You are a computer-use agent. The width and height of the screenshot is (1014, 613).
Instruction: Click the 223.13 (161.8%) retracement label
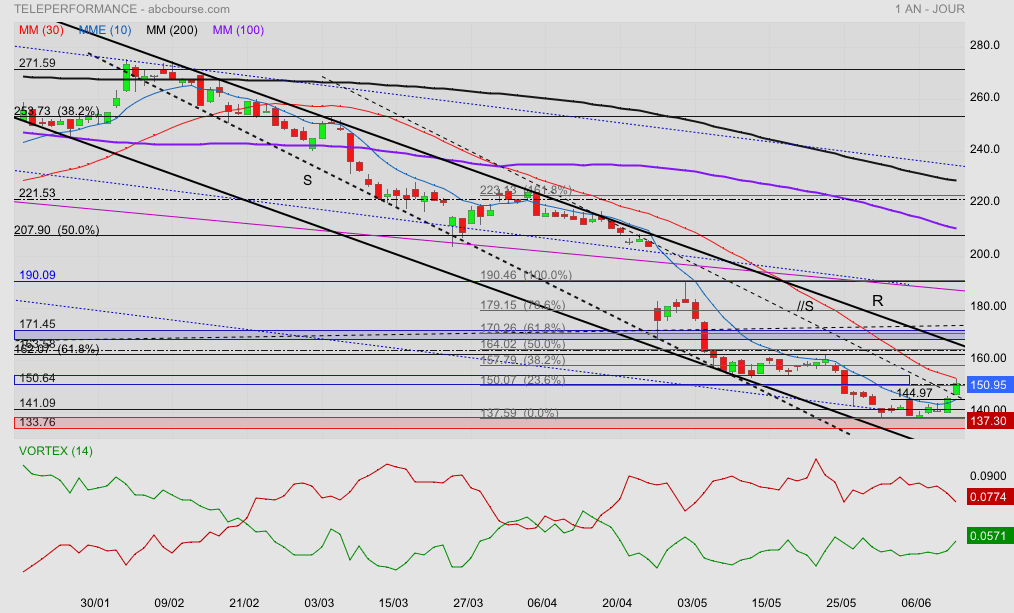pos(526,189)
